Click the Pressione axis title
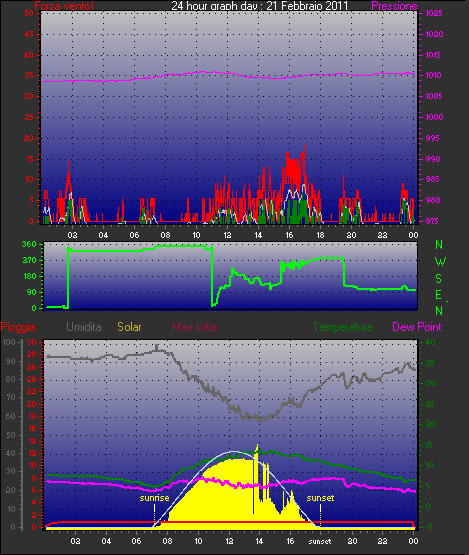469x555 pixels. (x=394, y=6)
